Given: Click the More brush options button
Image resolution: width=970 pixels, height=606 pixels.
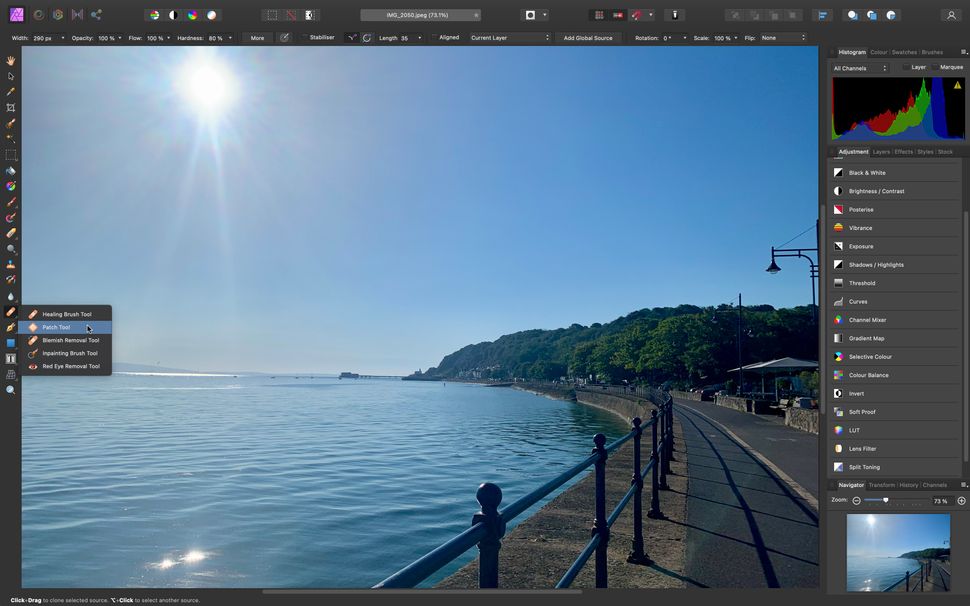Looking at the screenshot, I should (257, 37).
